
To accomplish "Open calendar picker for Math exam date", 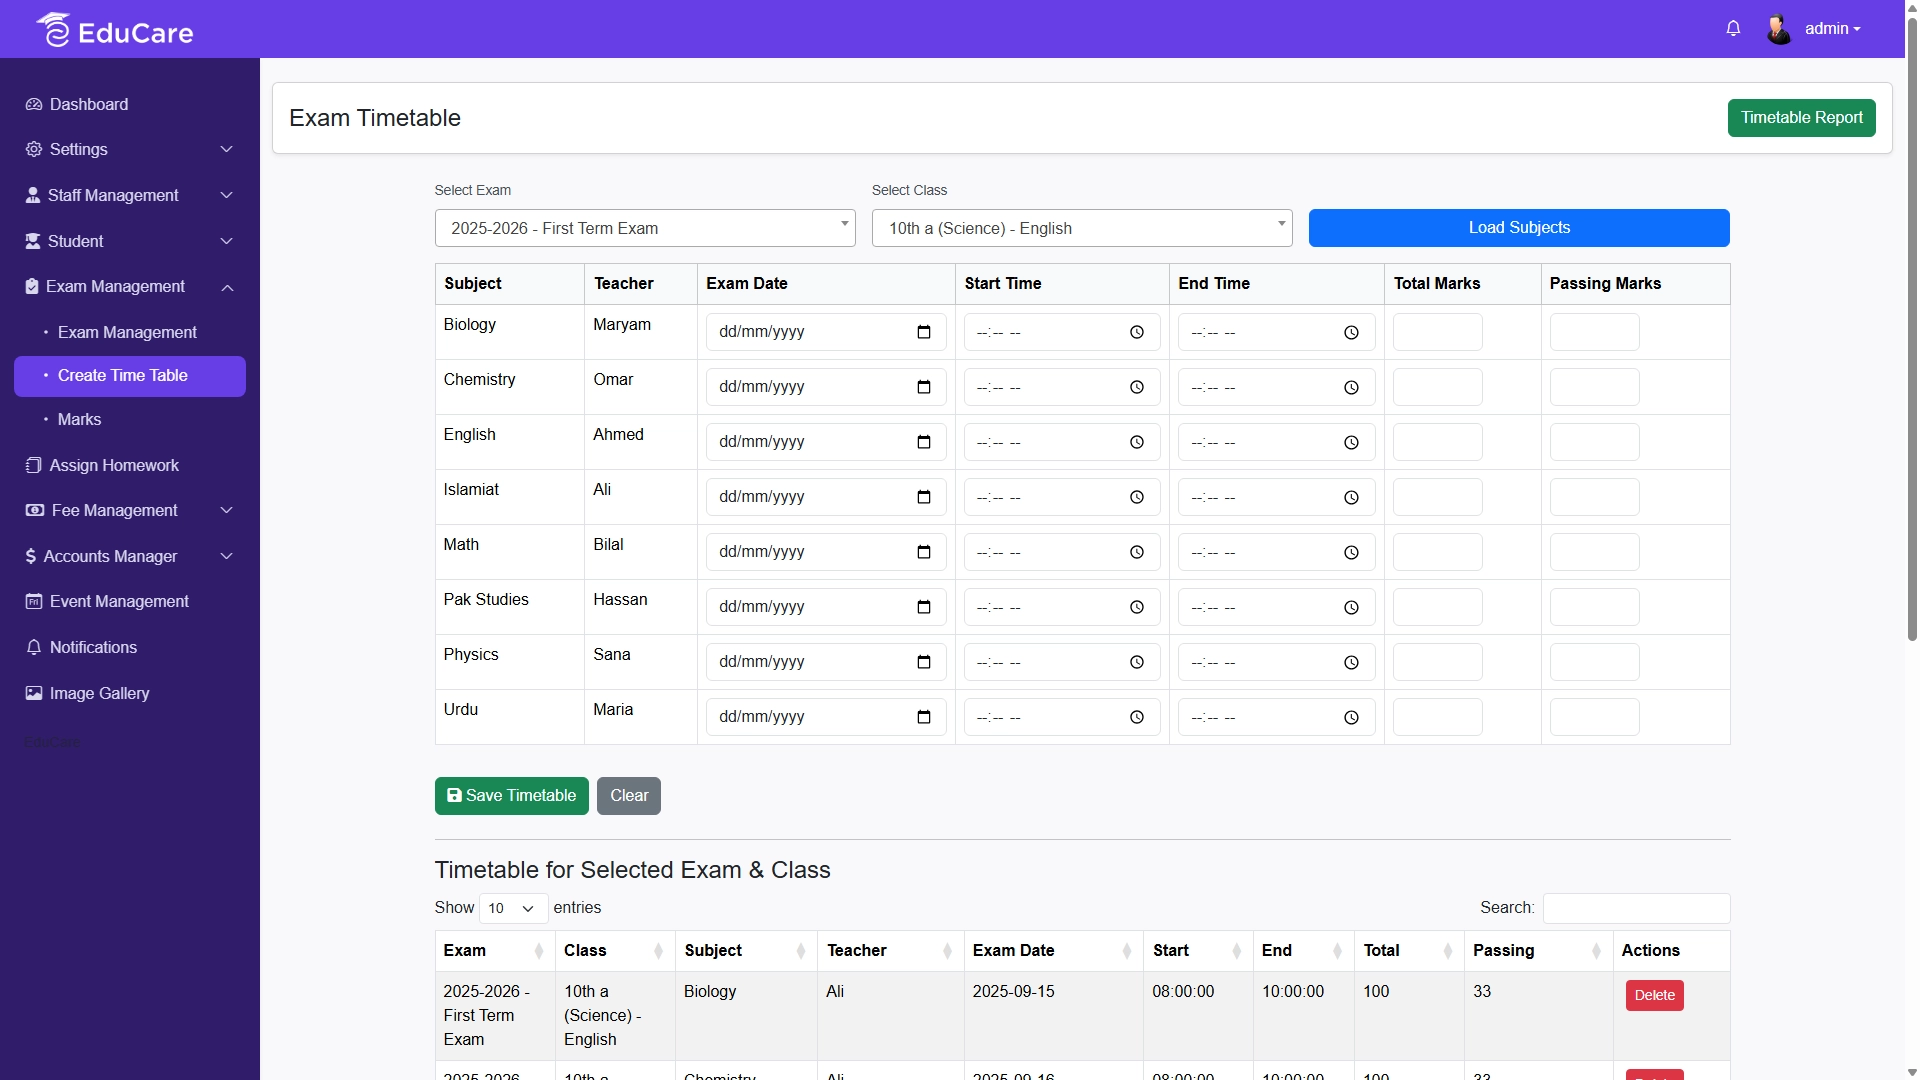I will click(x=924, y=552).
